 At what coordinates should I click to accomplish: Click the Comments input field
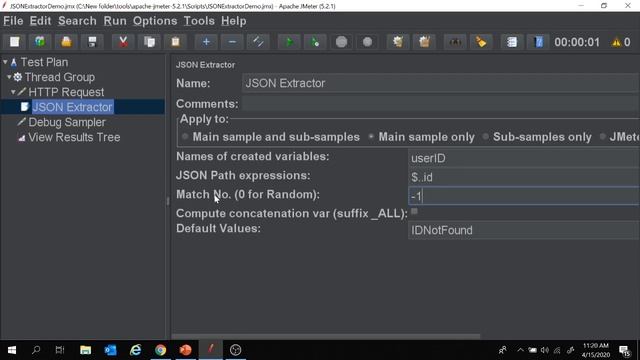441,104
